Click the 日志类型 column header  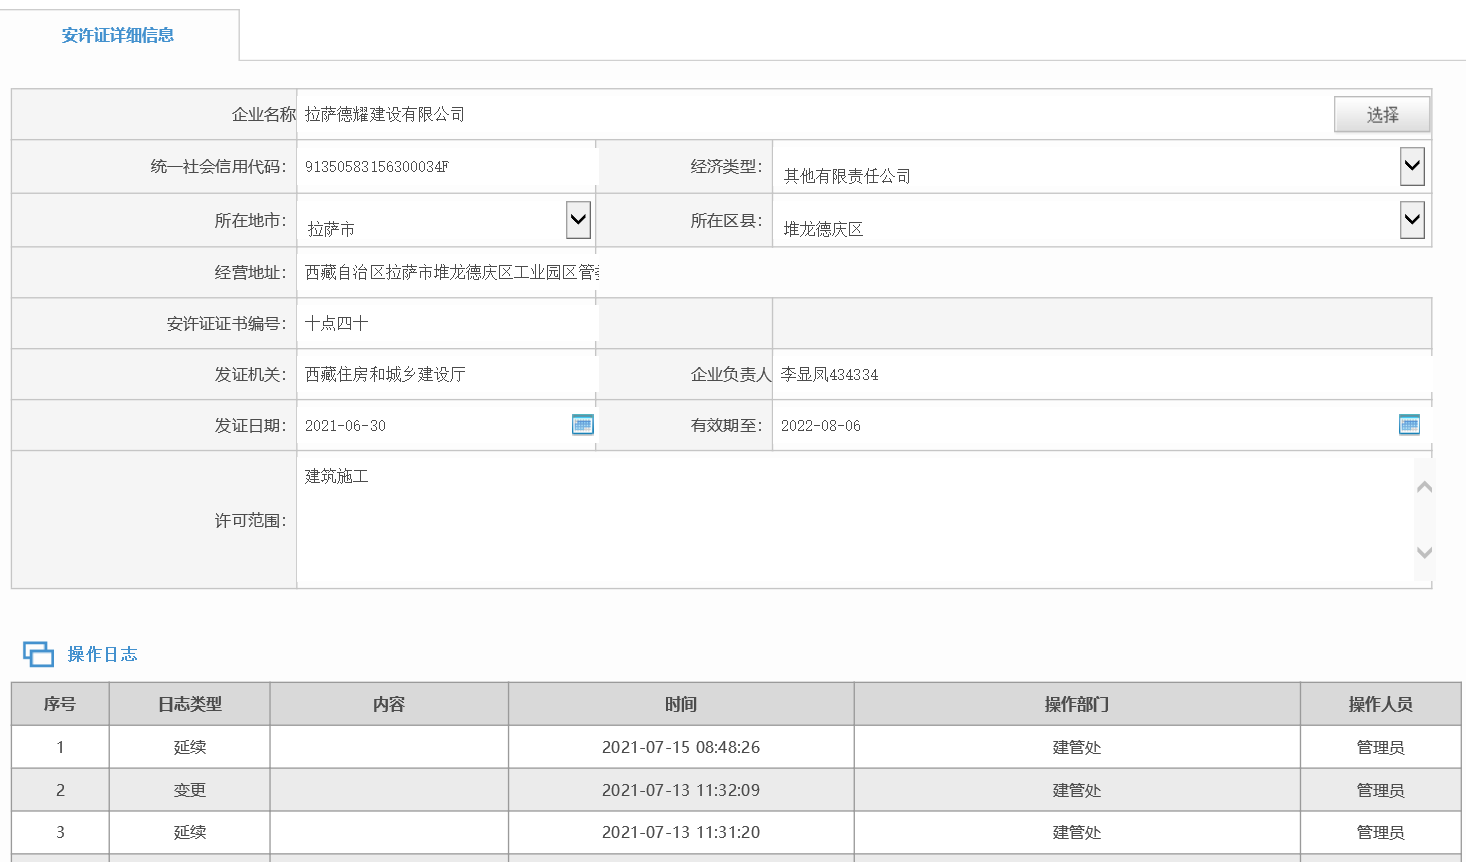[190, 704]
